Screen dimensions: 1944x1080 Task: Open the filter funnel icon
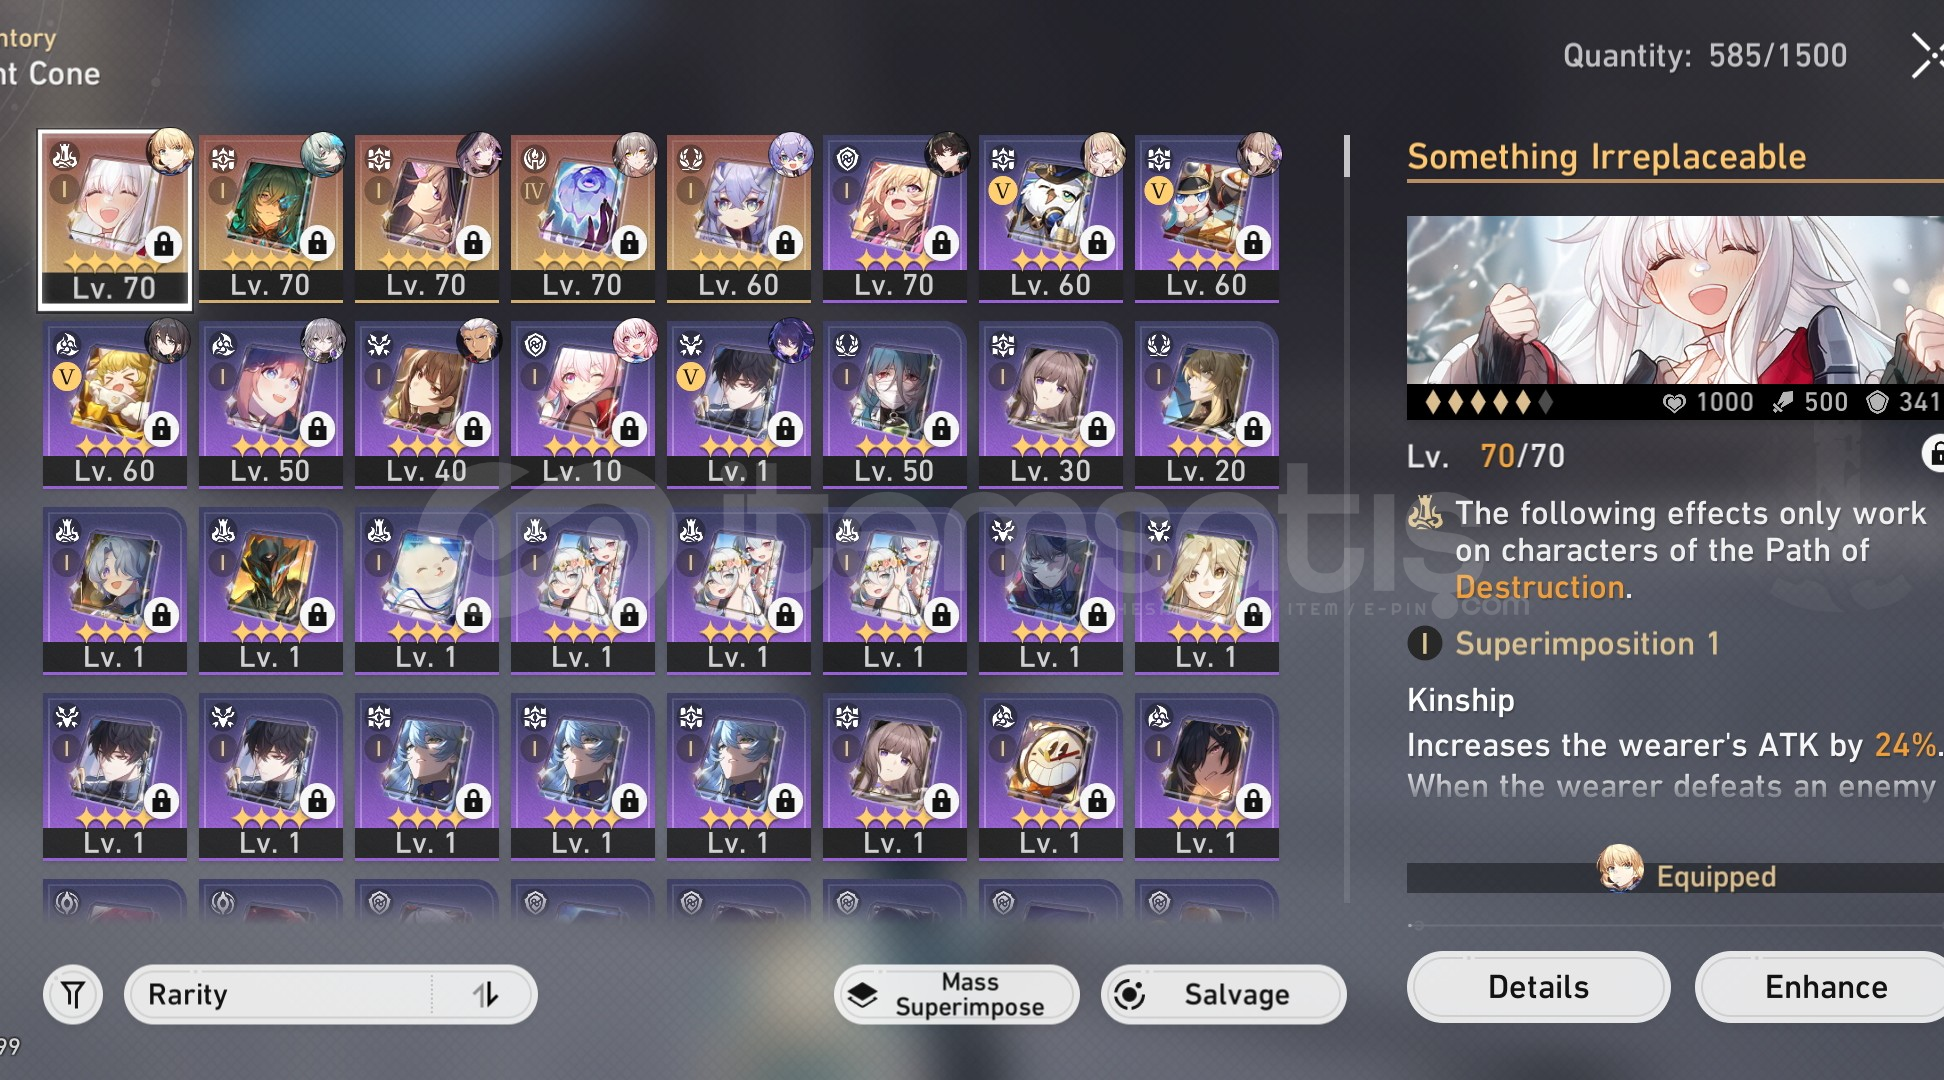[73, 995]
